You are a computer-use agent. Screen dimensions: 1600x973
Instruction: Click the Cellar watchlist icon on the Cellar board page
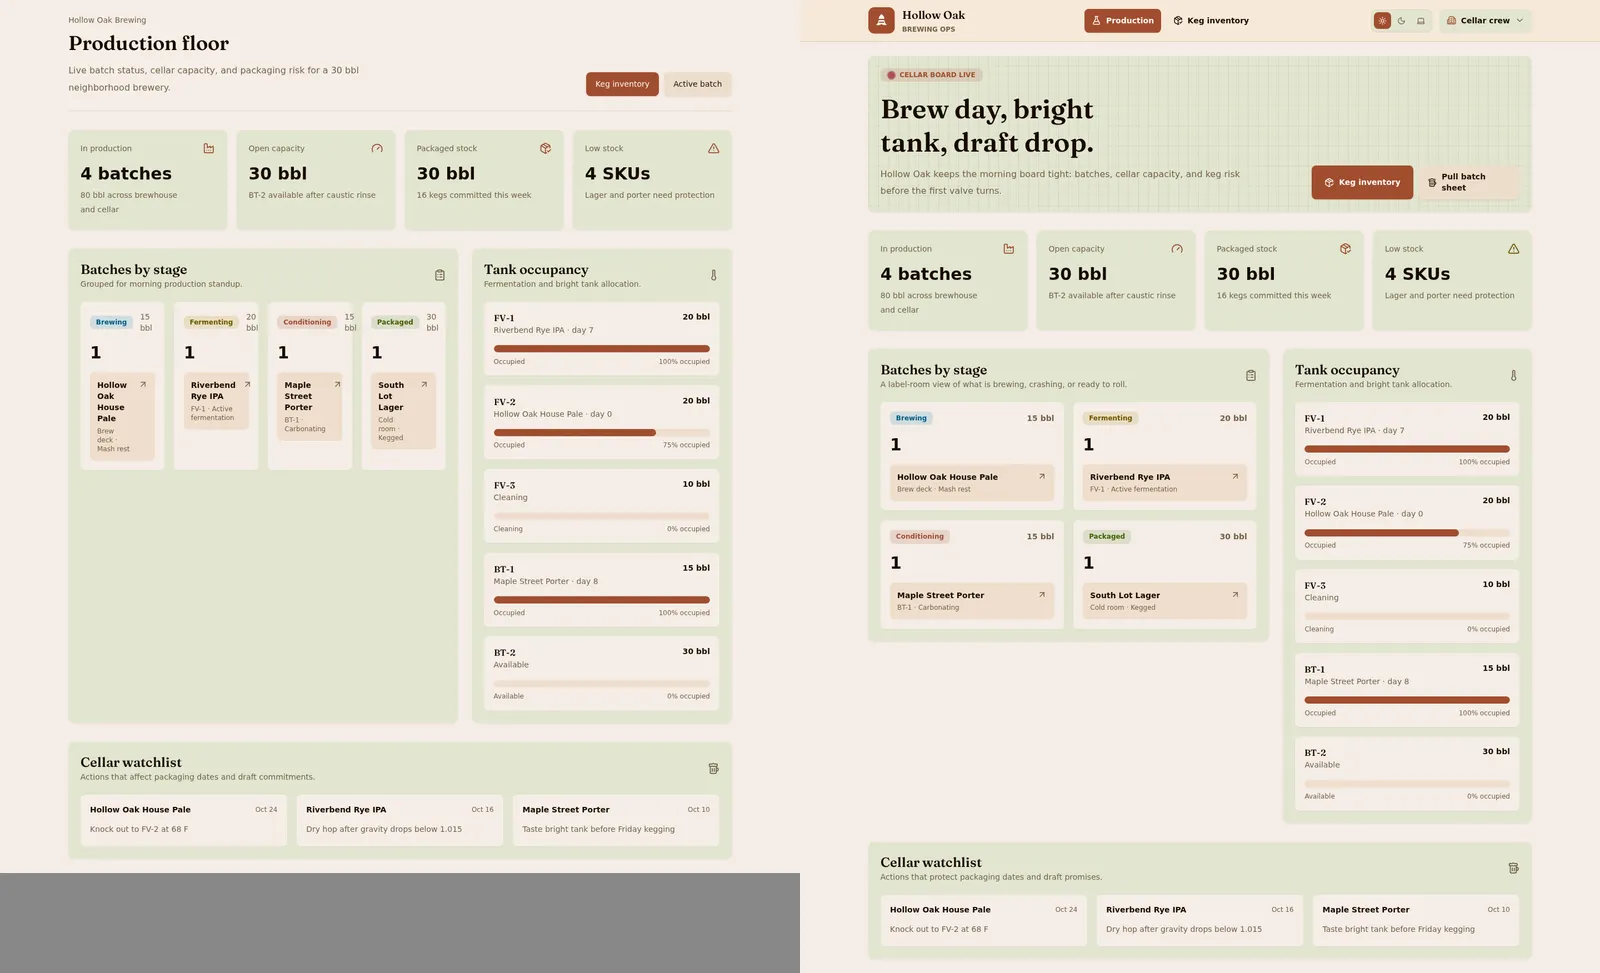point(1513,868)
